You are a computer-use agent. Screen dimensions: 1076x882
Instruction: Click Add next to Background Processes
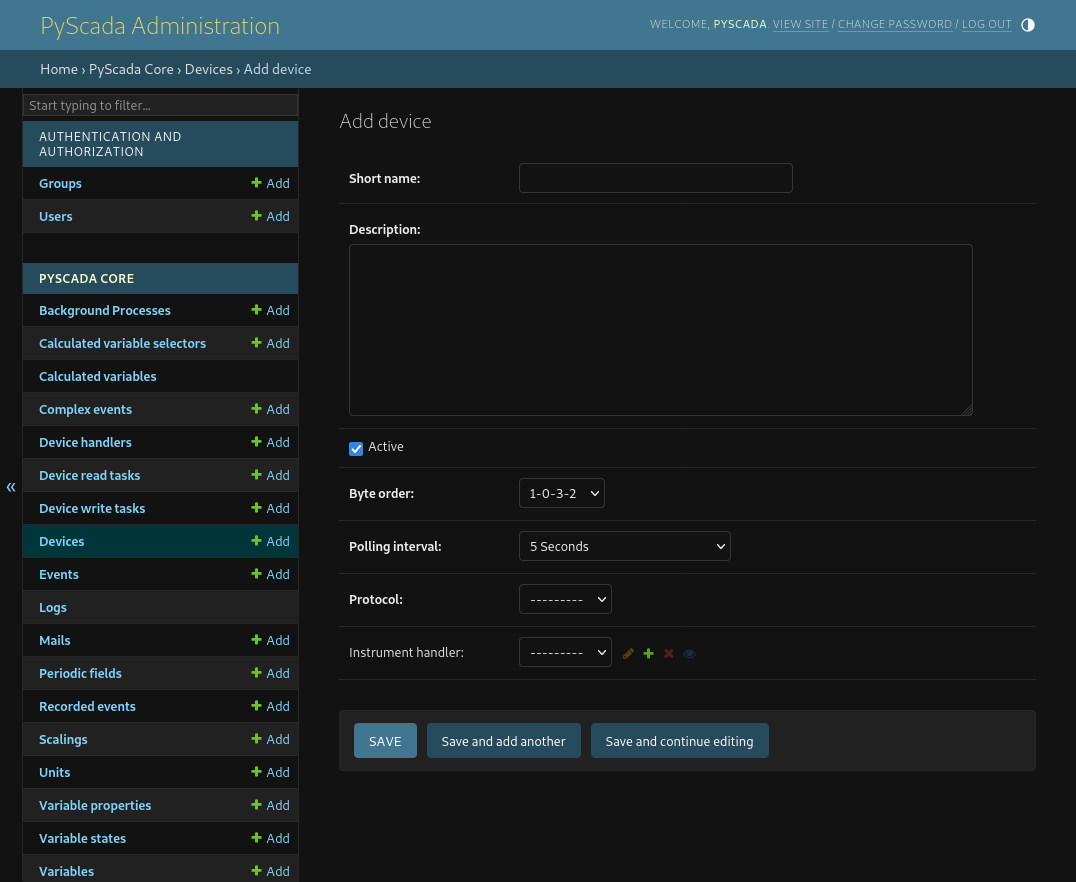click(270, 310)
